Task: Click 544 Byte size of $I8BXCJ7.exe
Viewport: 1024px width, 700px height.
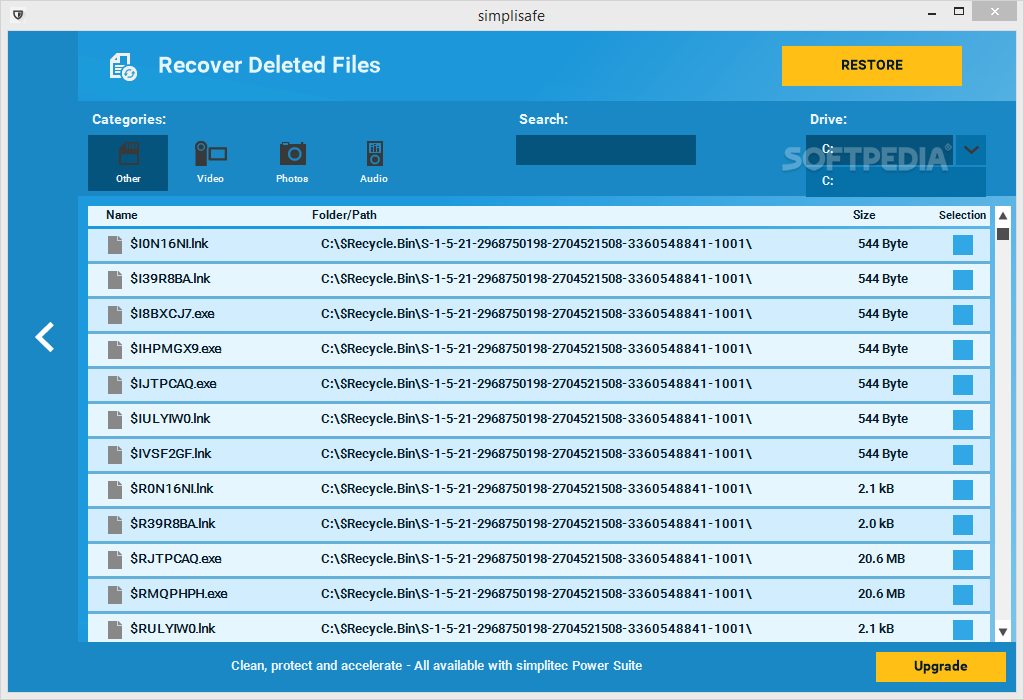Action: [883, 314]
